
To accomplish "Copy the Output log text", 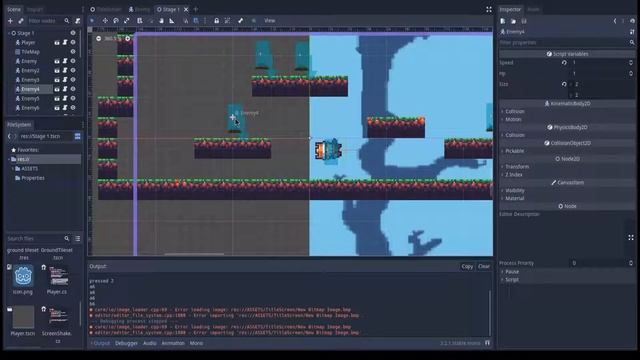I will pyautogui.click(x=467, y=267).
